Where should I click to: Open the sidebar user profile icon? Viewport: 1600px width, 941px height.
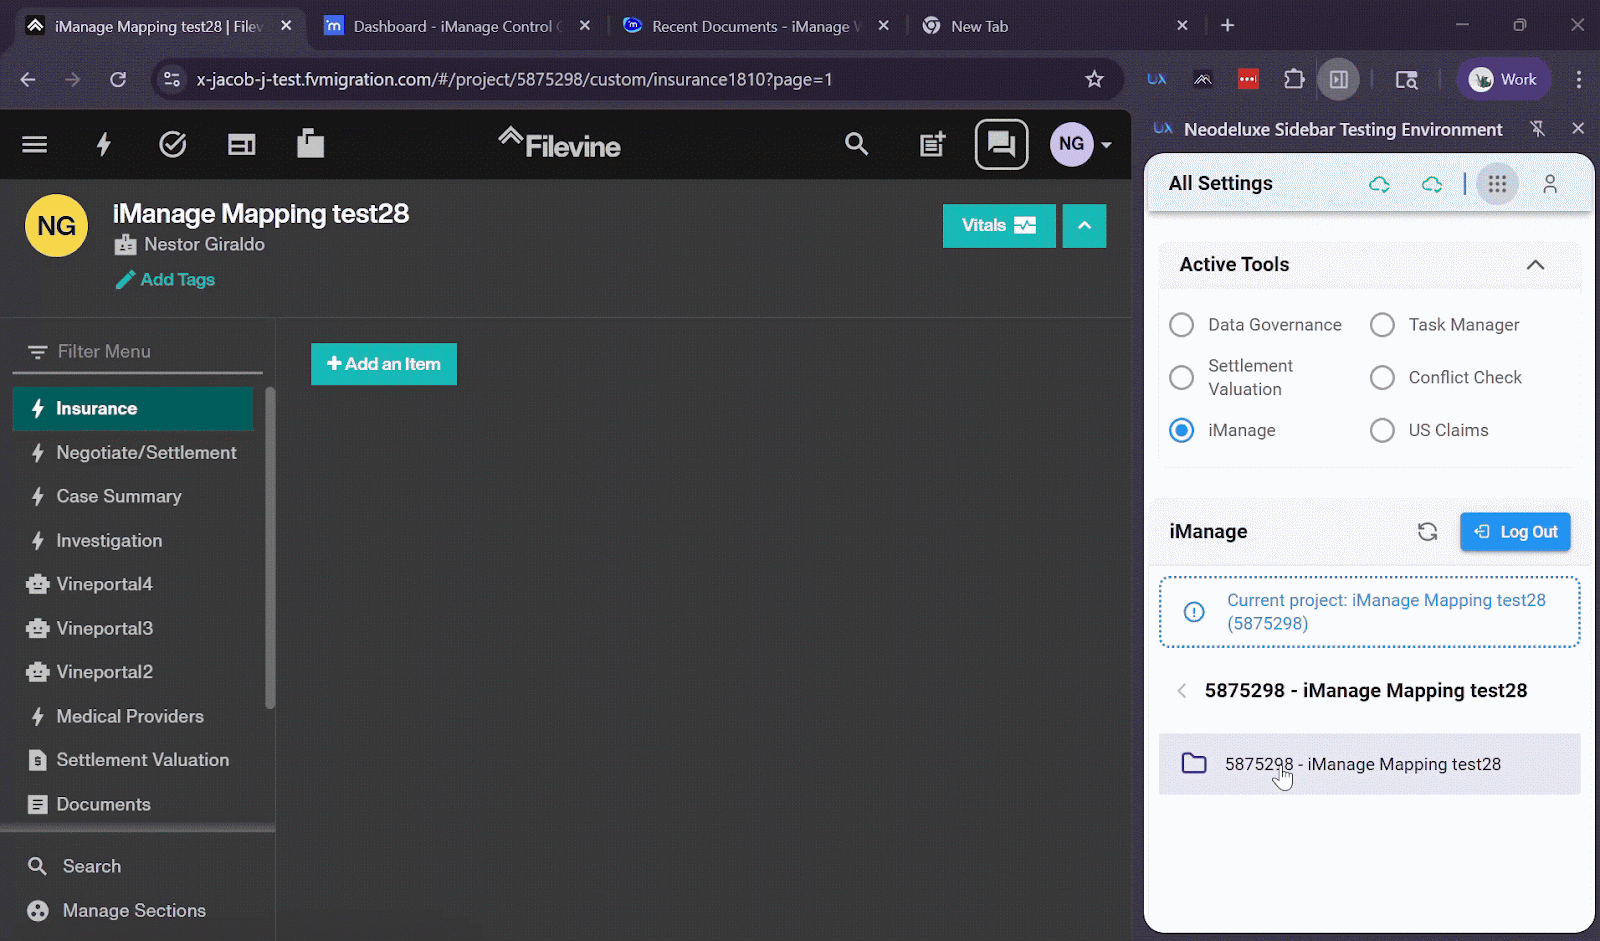[1550, 184]
